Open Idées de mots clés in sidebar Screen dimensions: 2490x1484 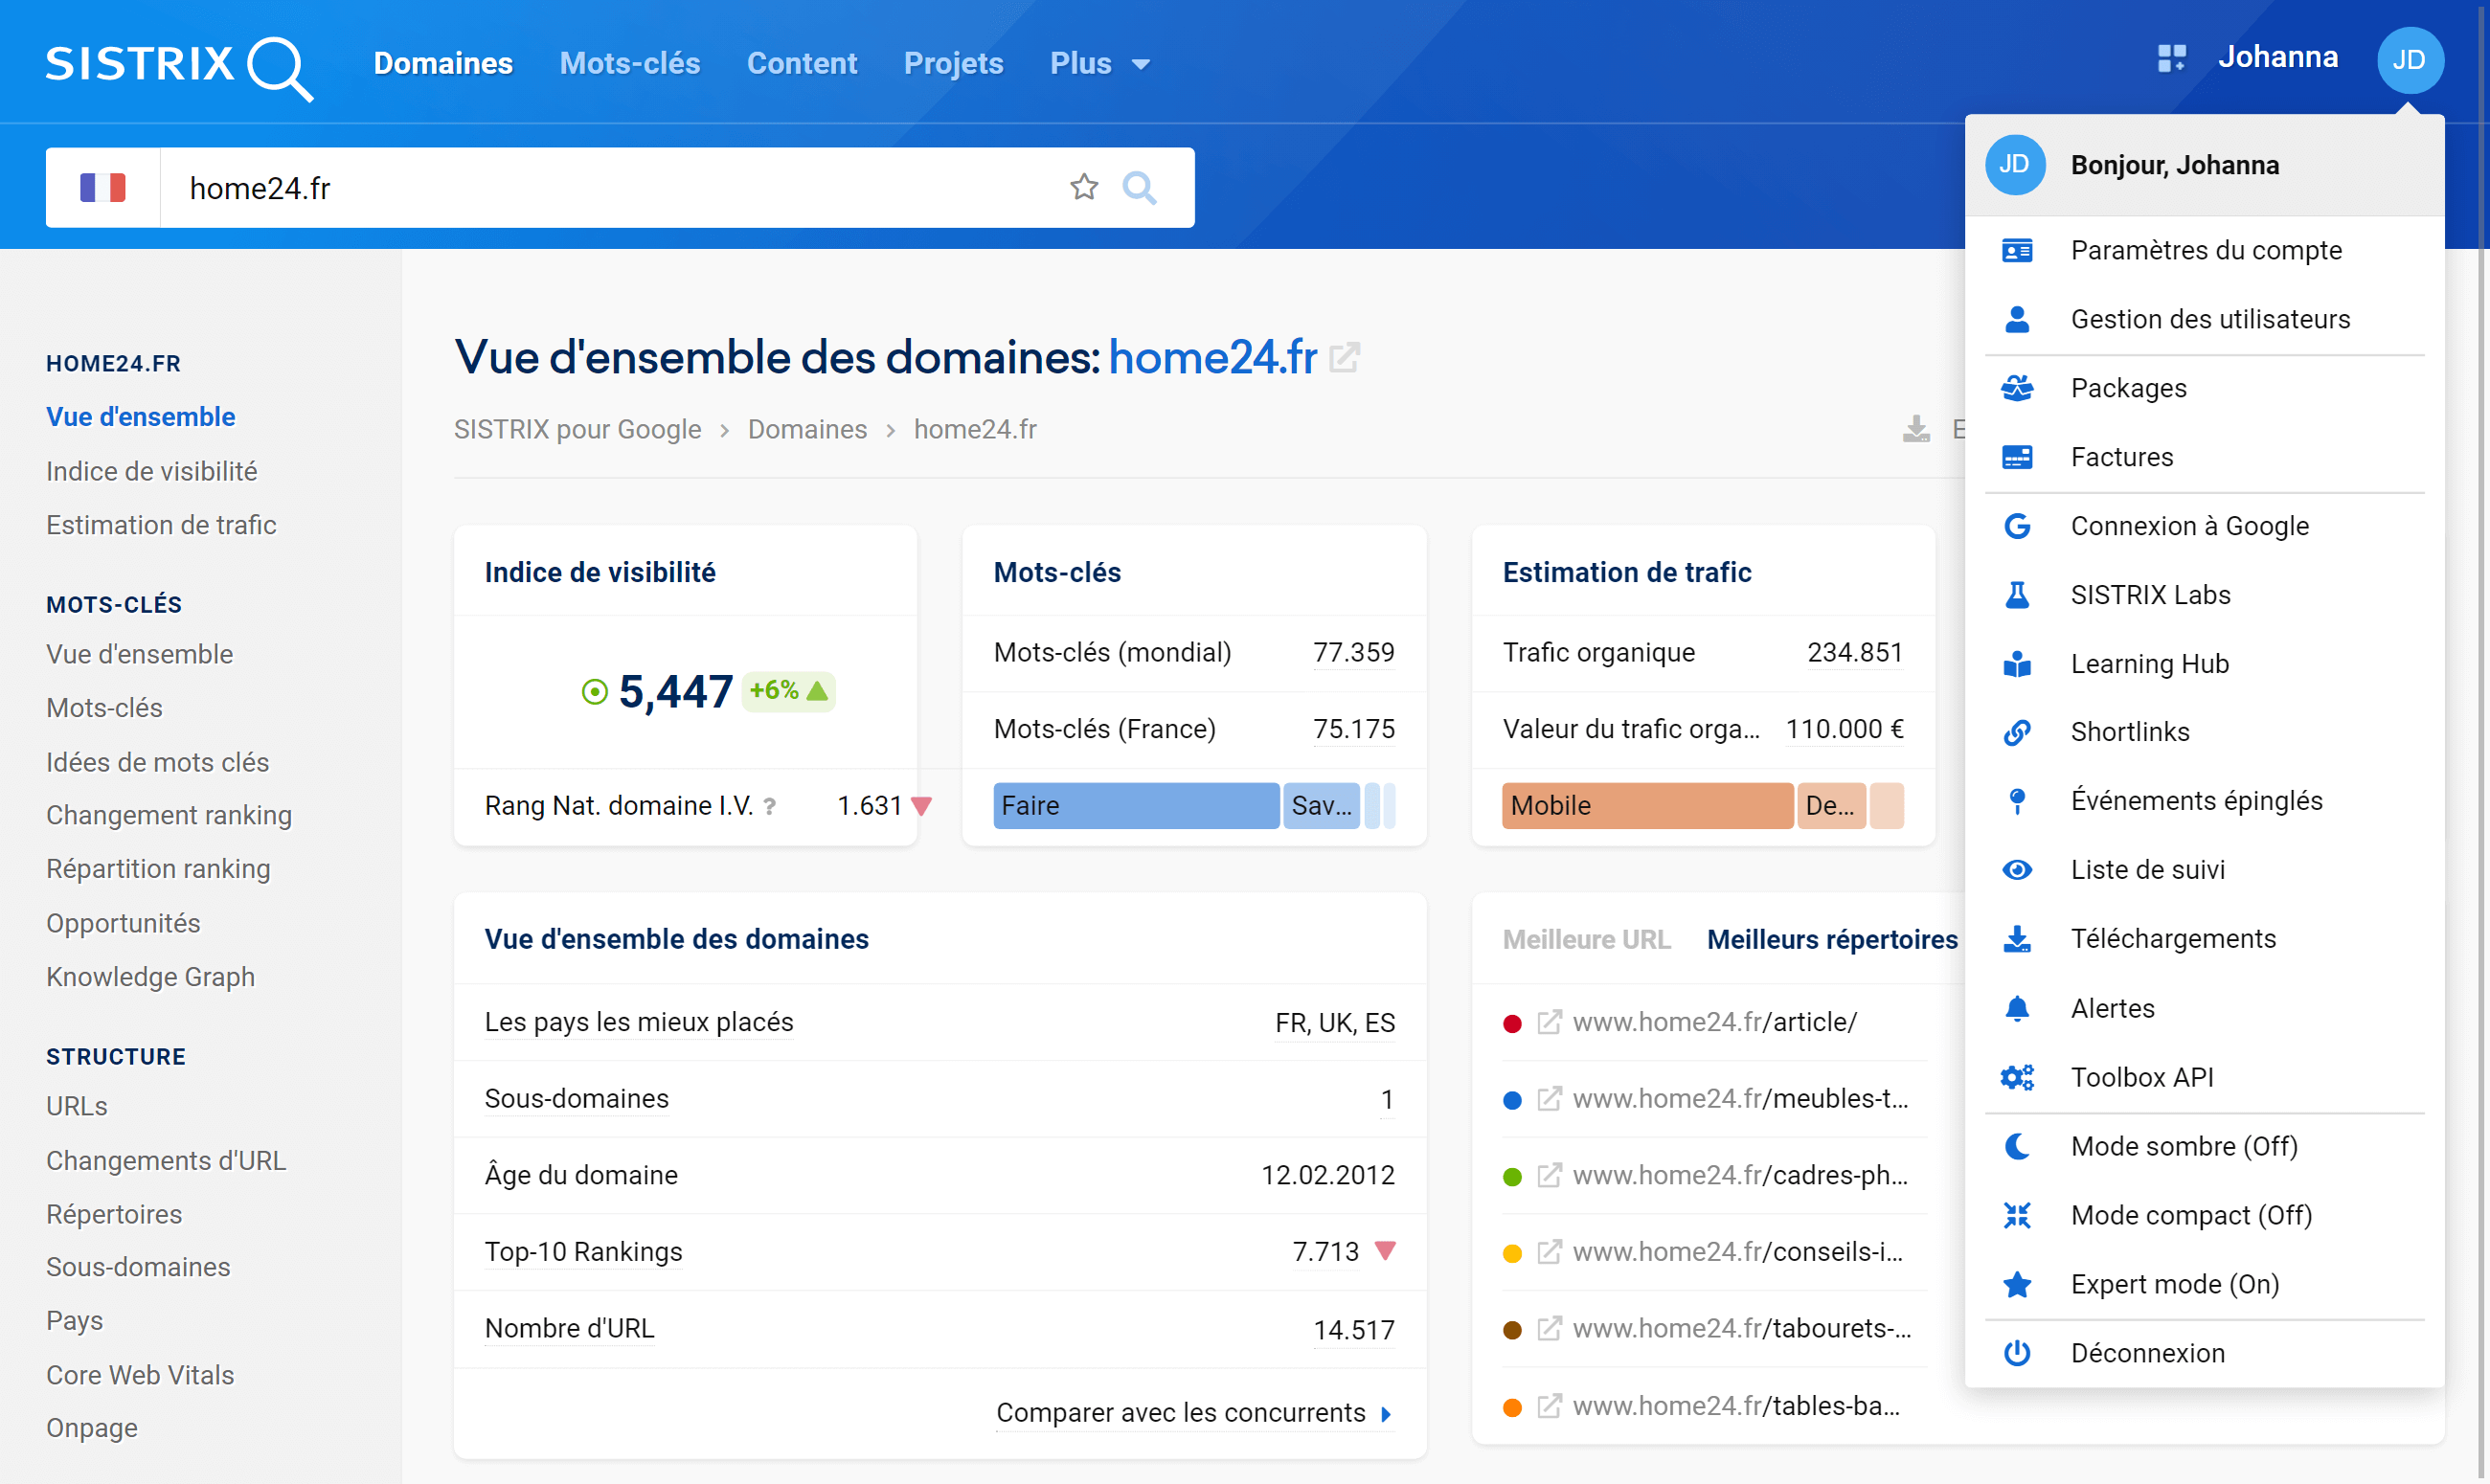tap(158, 762)
